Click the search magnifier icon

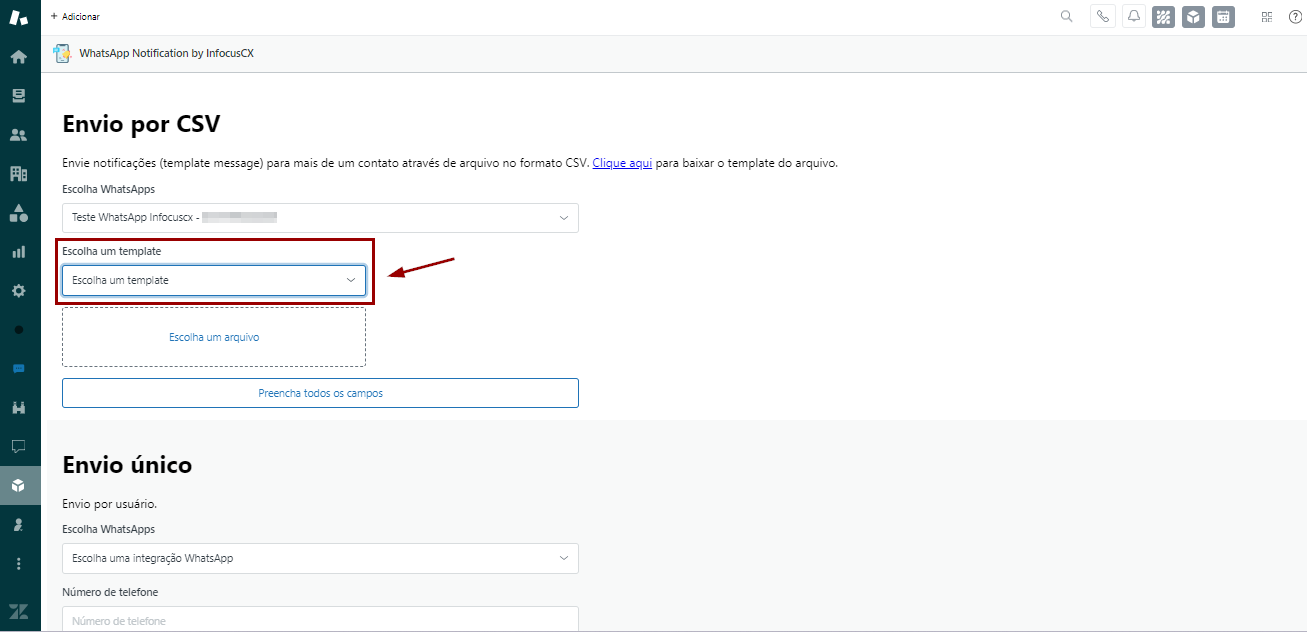[x=1066, y=17]
